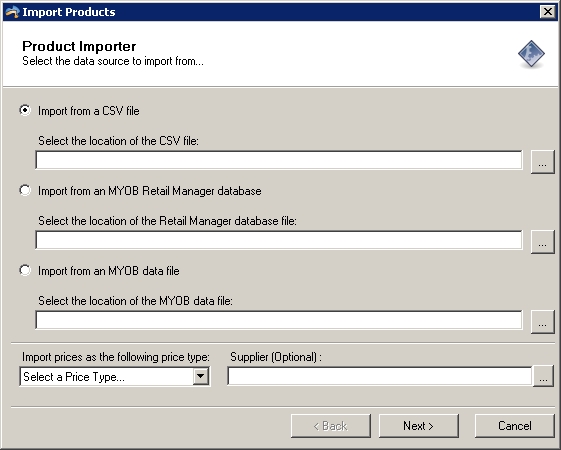Screen dimensions: 561x450
Task: Click Next to continue the import
Action: (x=419, y=426)
